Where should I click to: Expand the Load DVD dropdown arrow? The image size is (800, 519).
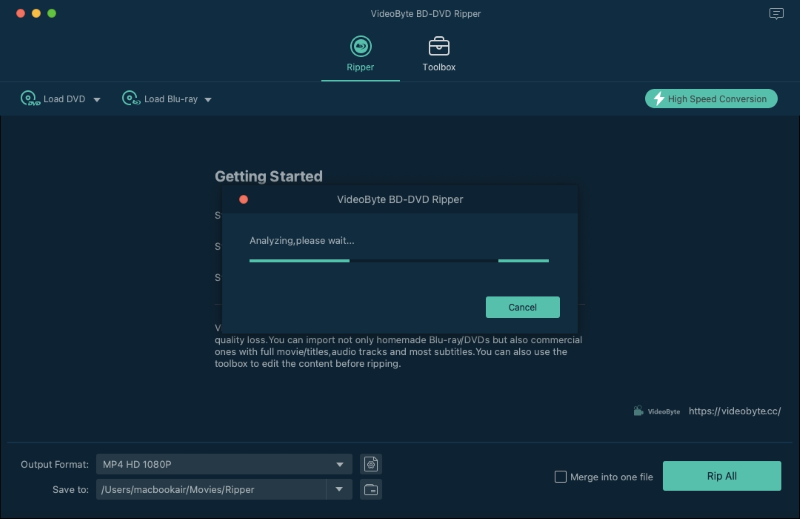96,100
